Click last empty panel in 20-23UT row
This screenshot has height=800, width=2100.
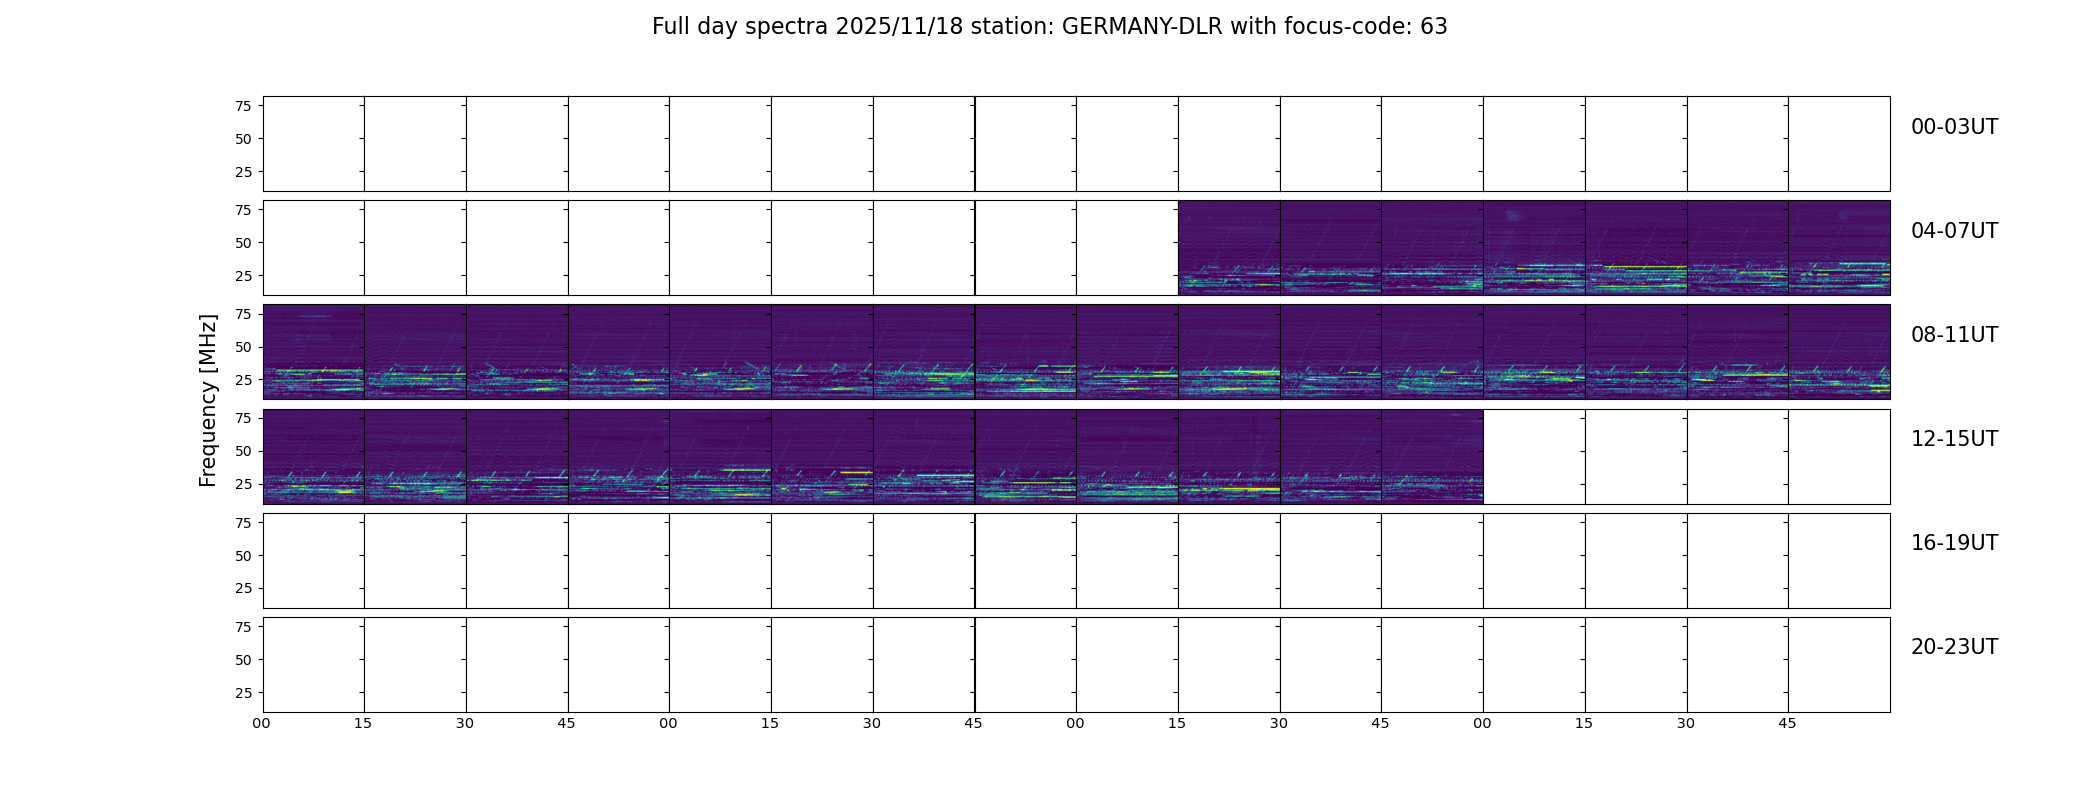(x=1839, y=665)
